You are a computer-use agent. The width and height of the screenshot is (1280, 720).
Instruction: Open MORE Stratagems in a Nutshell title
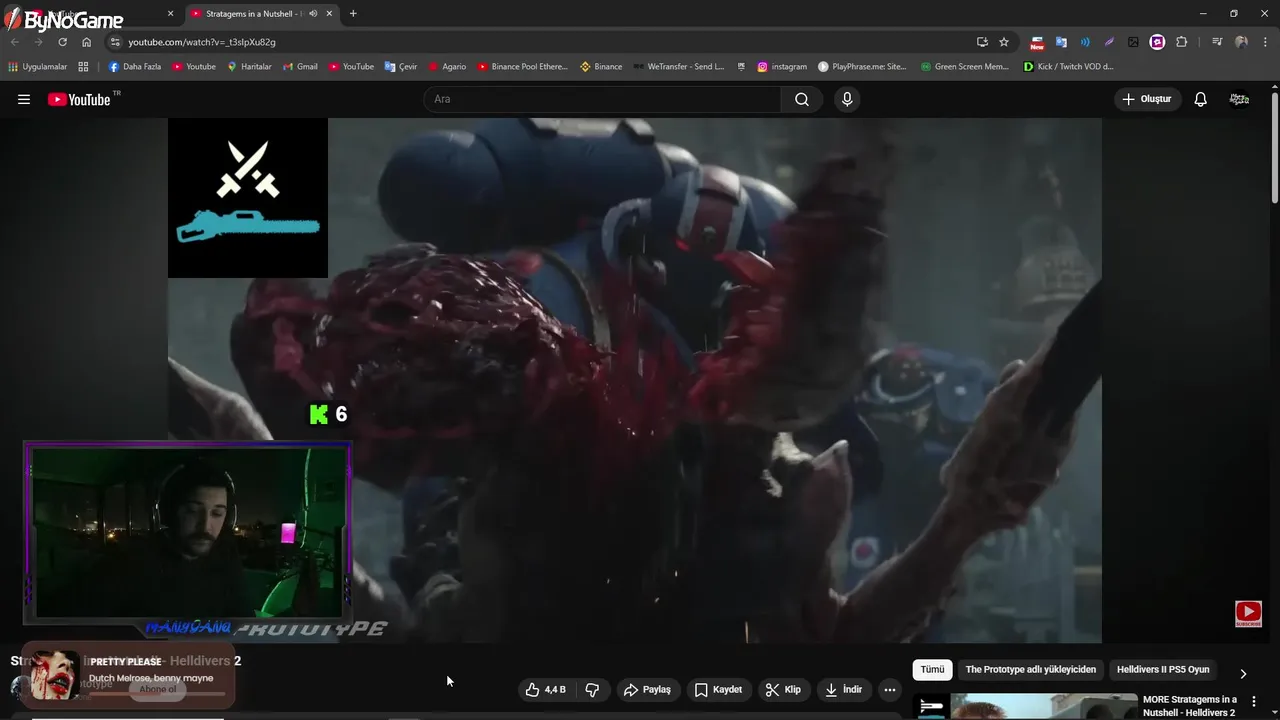click(1190, 705)
